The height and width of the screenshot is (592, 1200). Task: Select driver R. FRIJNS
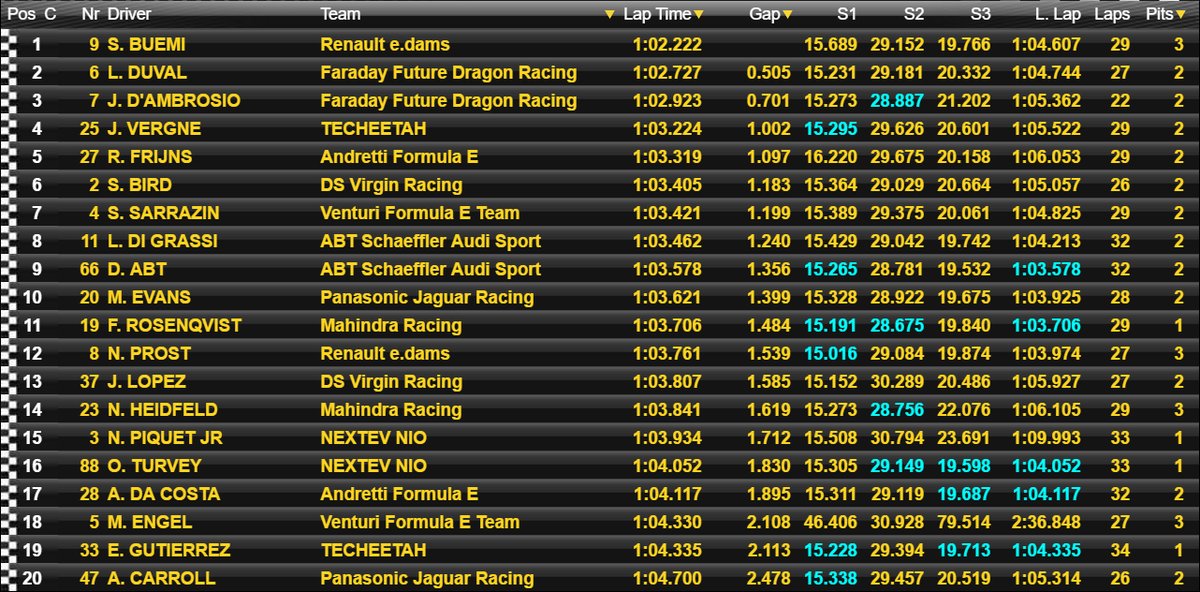151,157
